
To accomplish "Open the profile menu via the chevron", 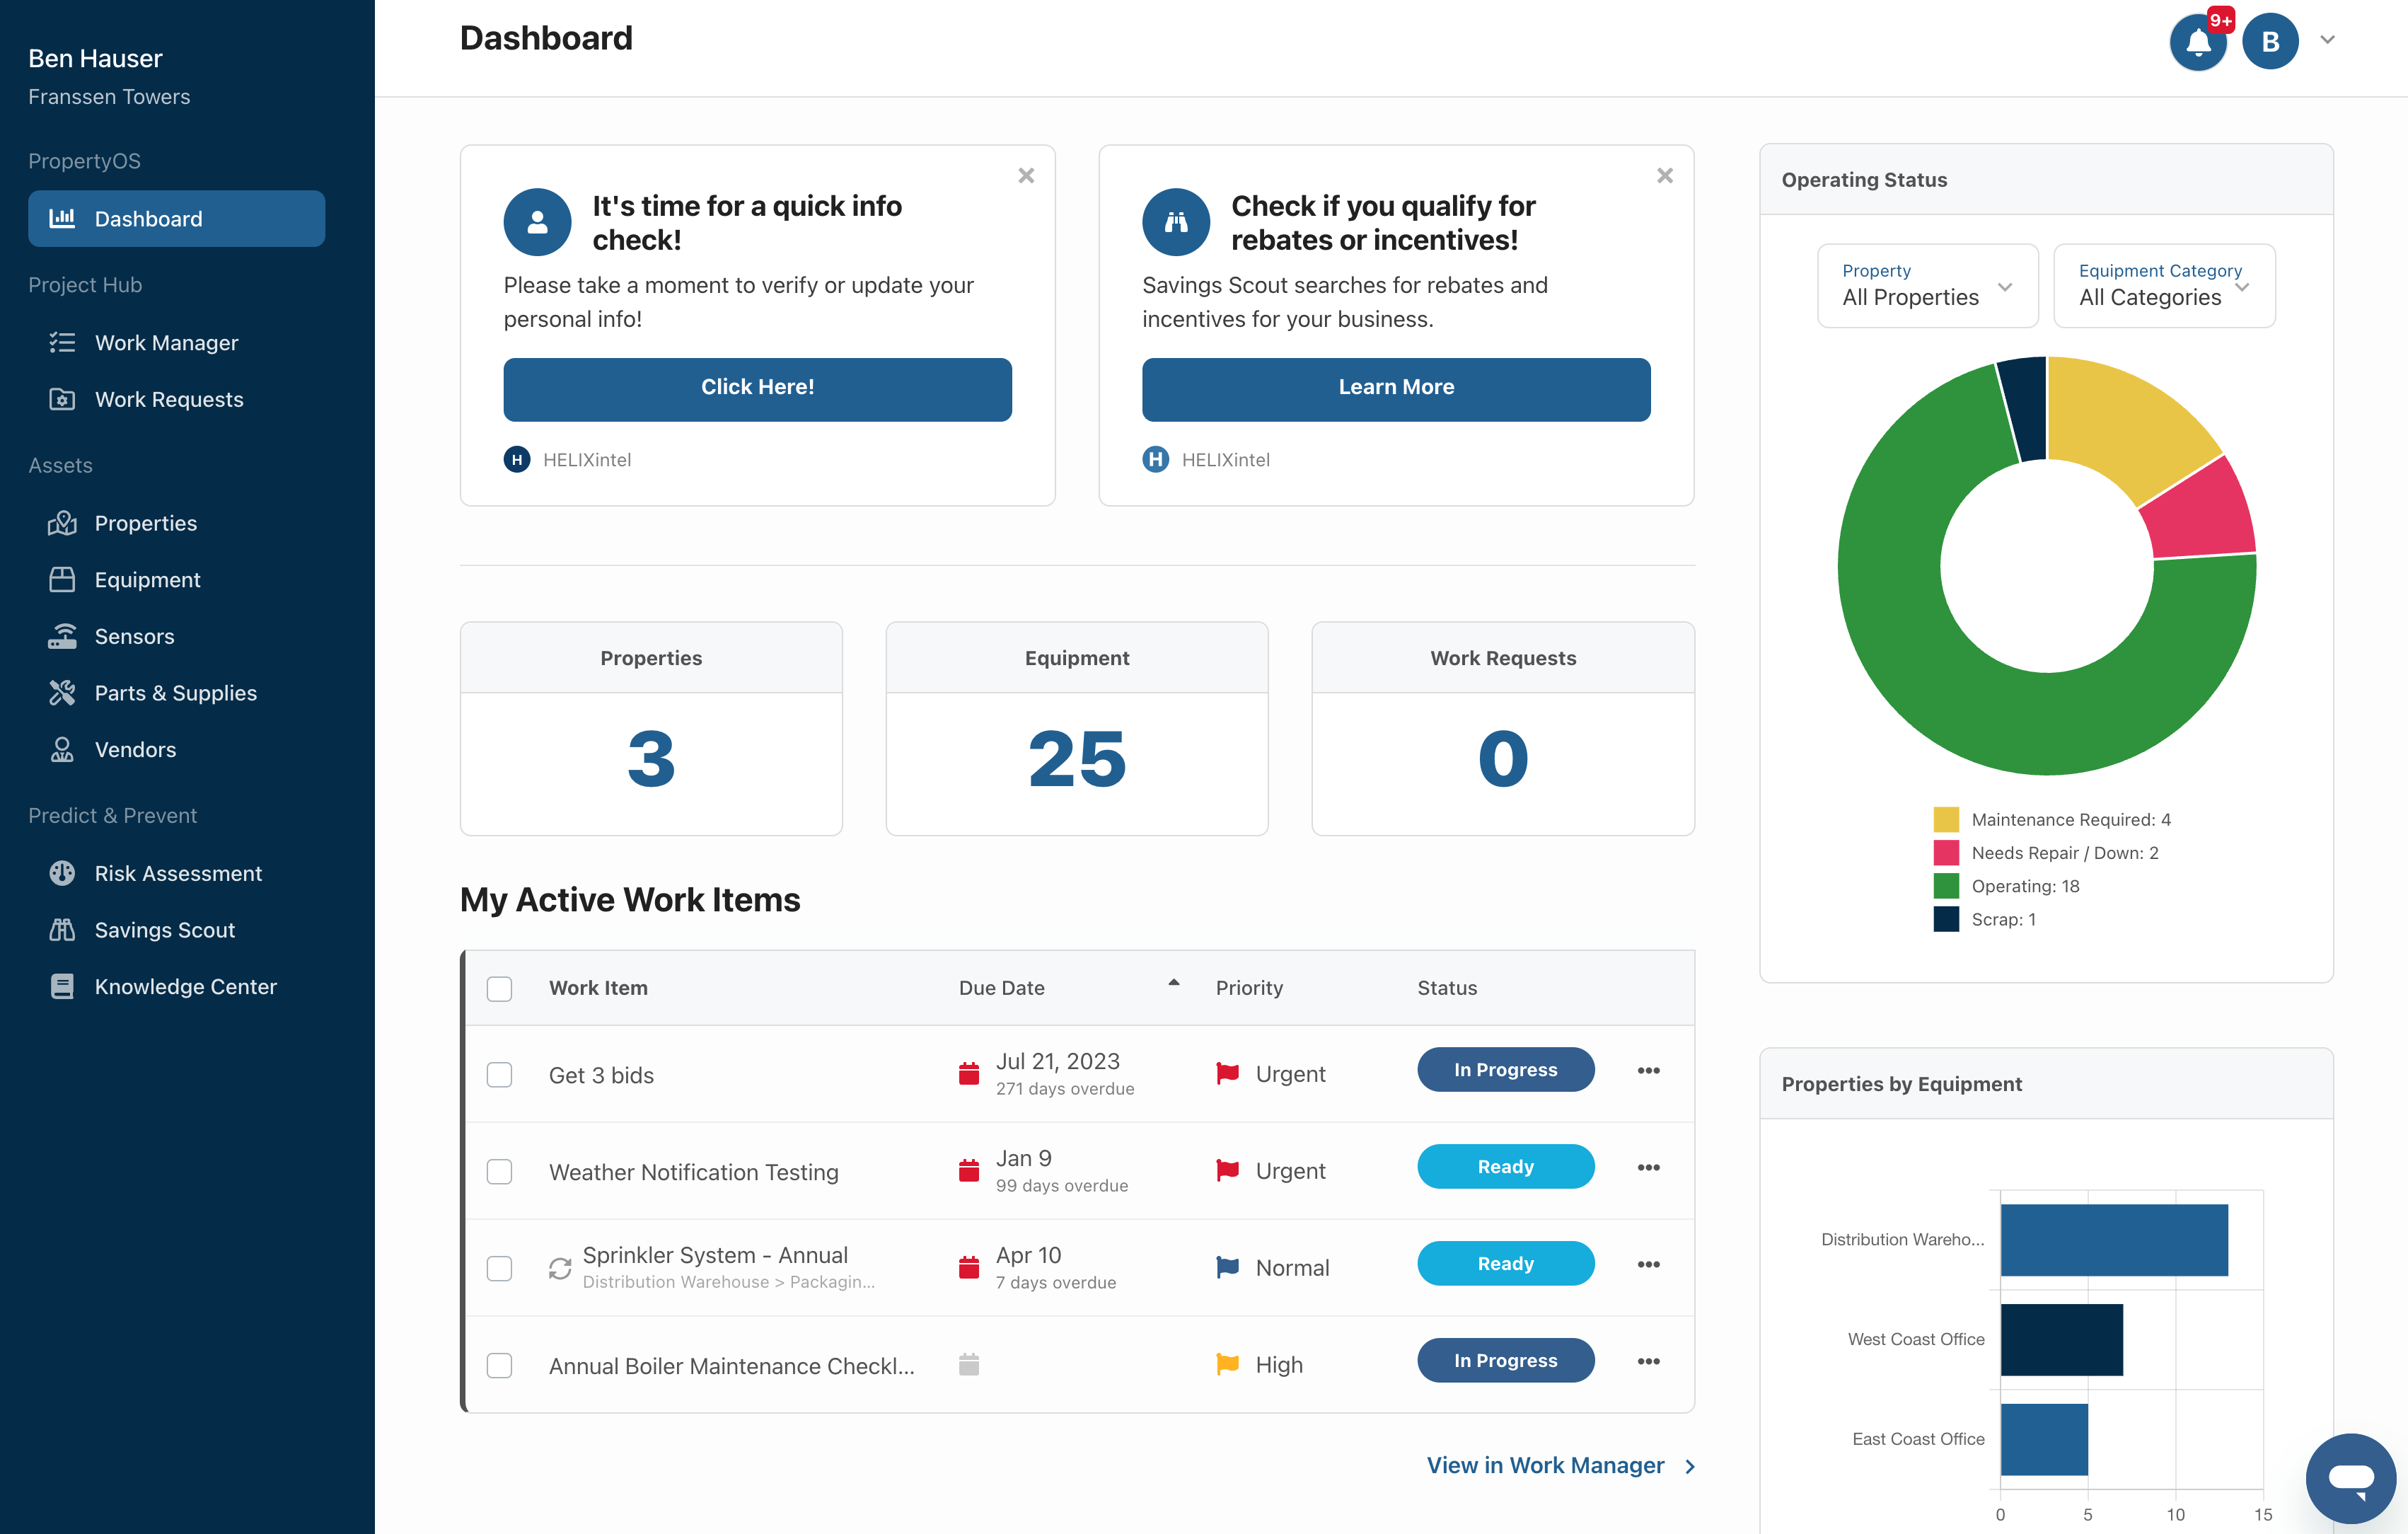I will (2327, 40).
